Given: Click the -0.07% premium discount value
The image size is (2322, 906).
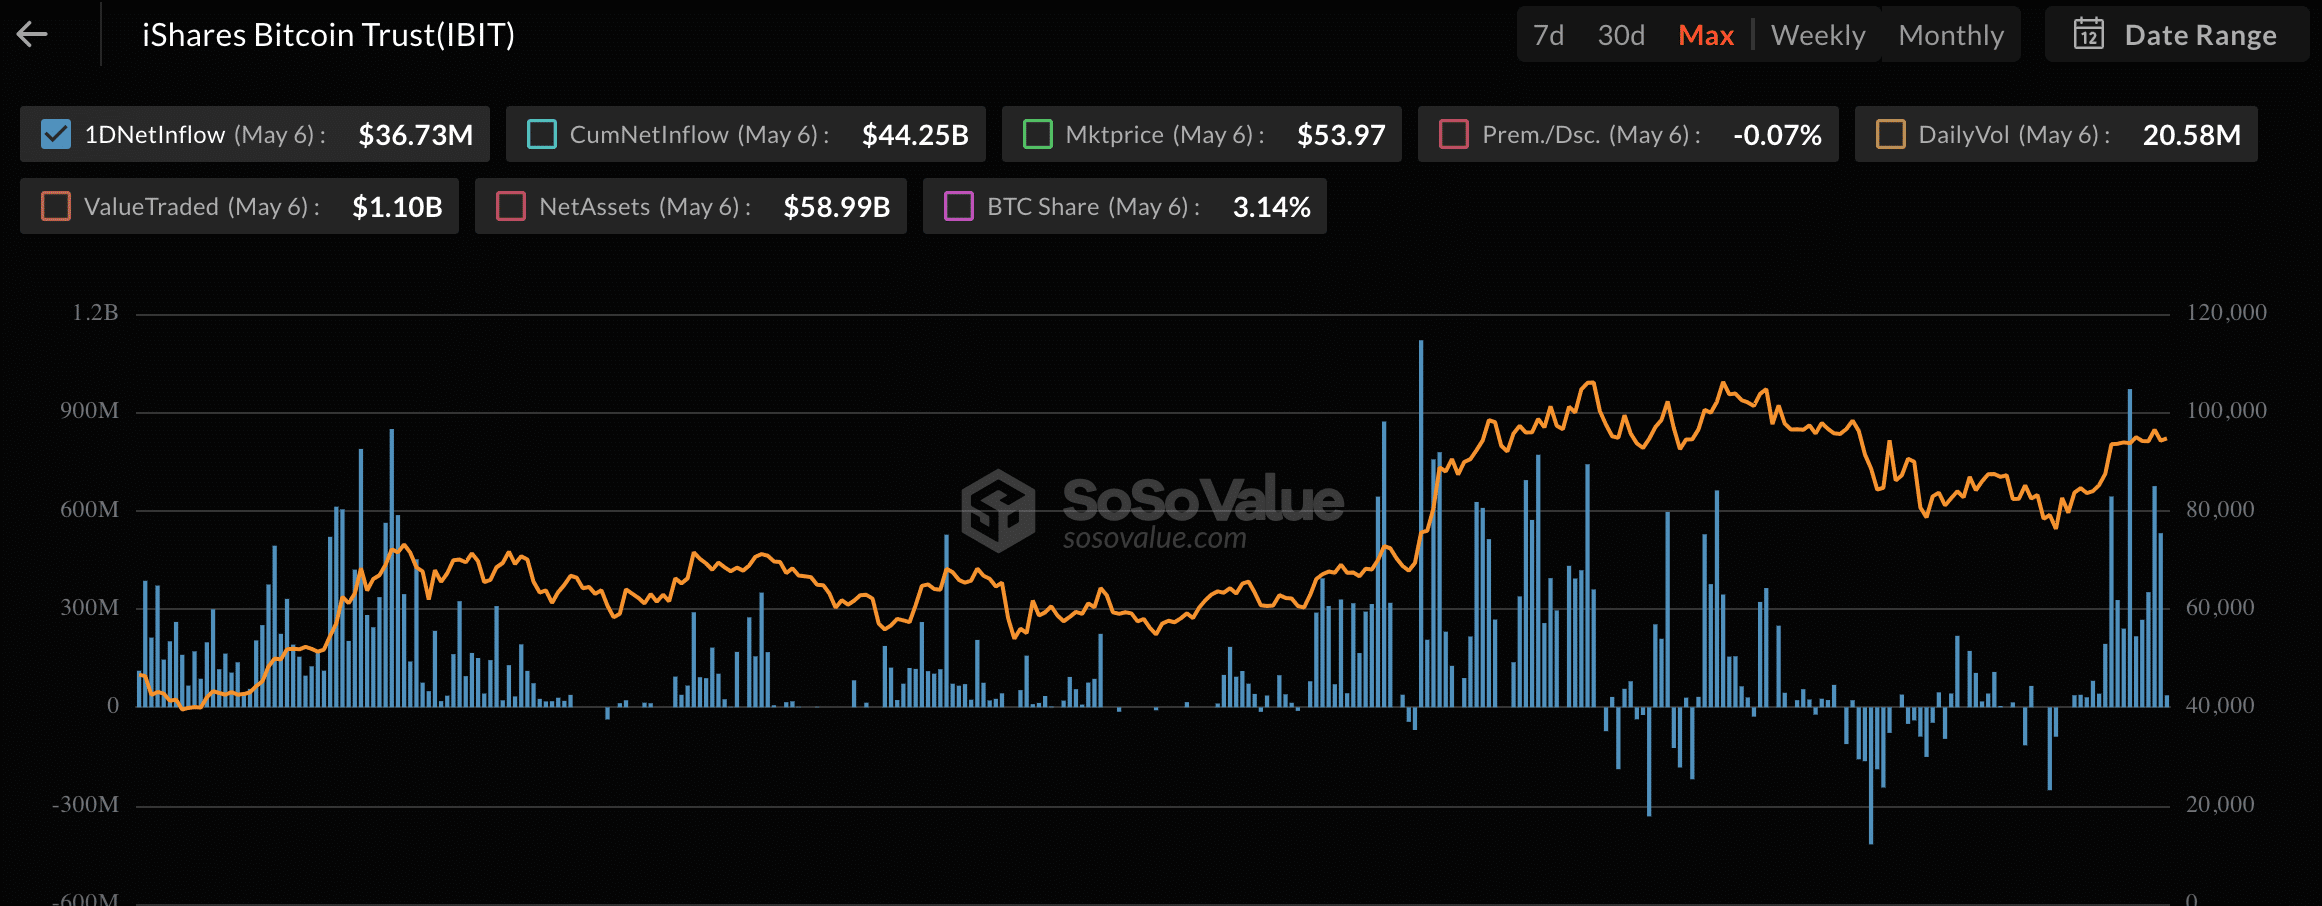Looking at the screenshot, I should [x=1777, y=134].
